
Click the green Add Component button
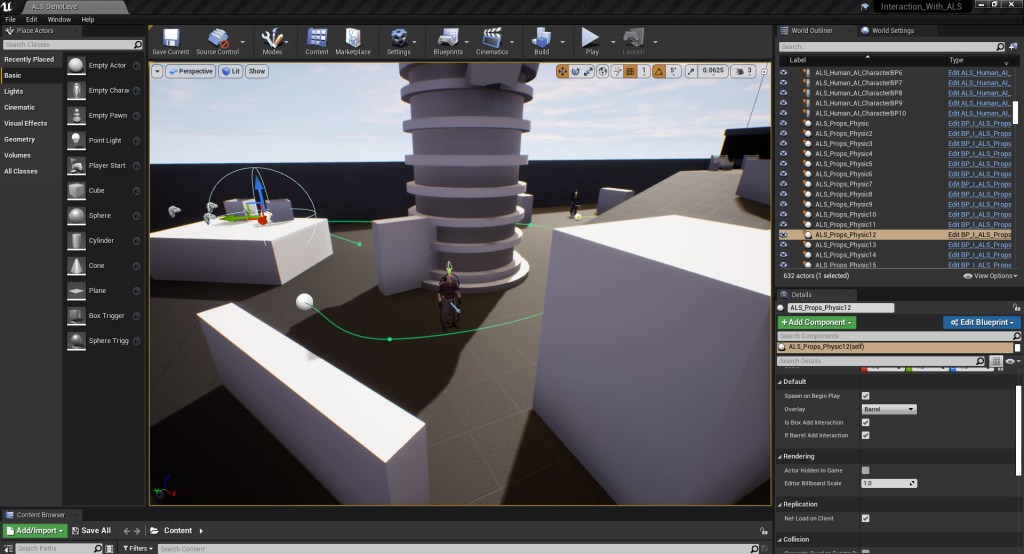tap(817, 323)
